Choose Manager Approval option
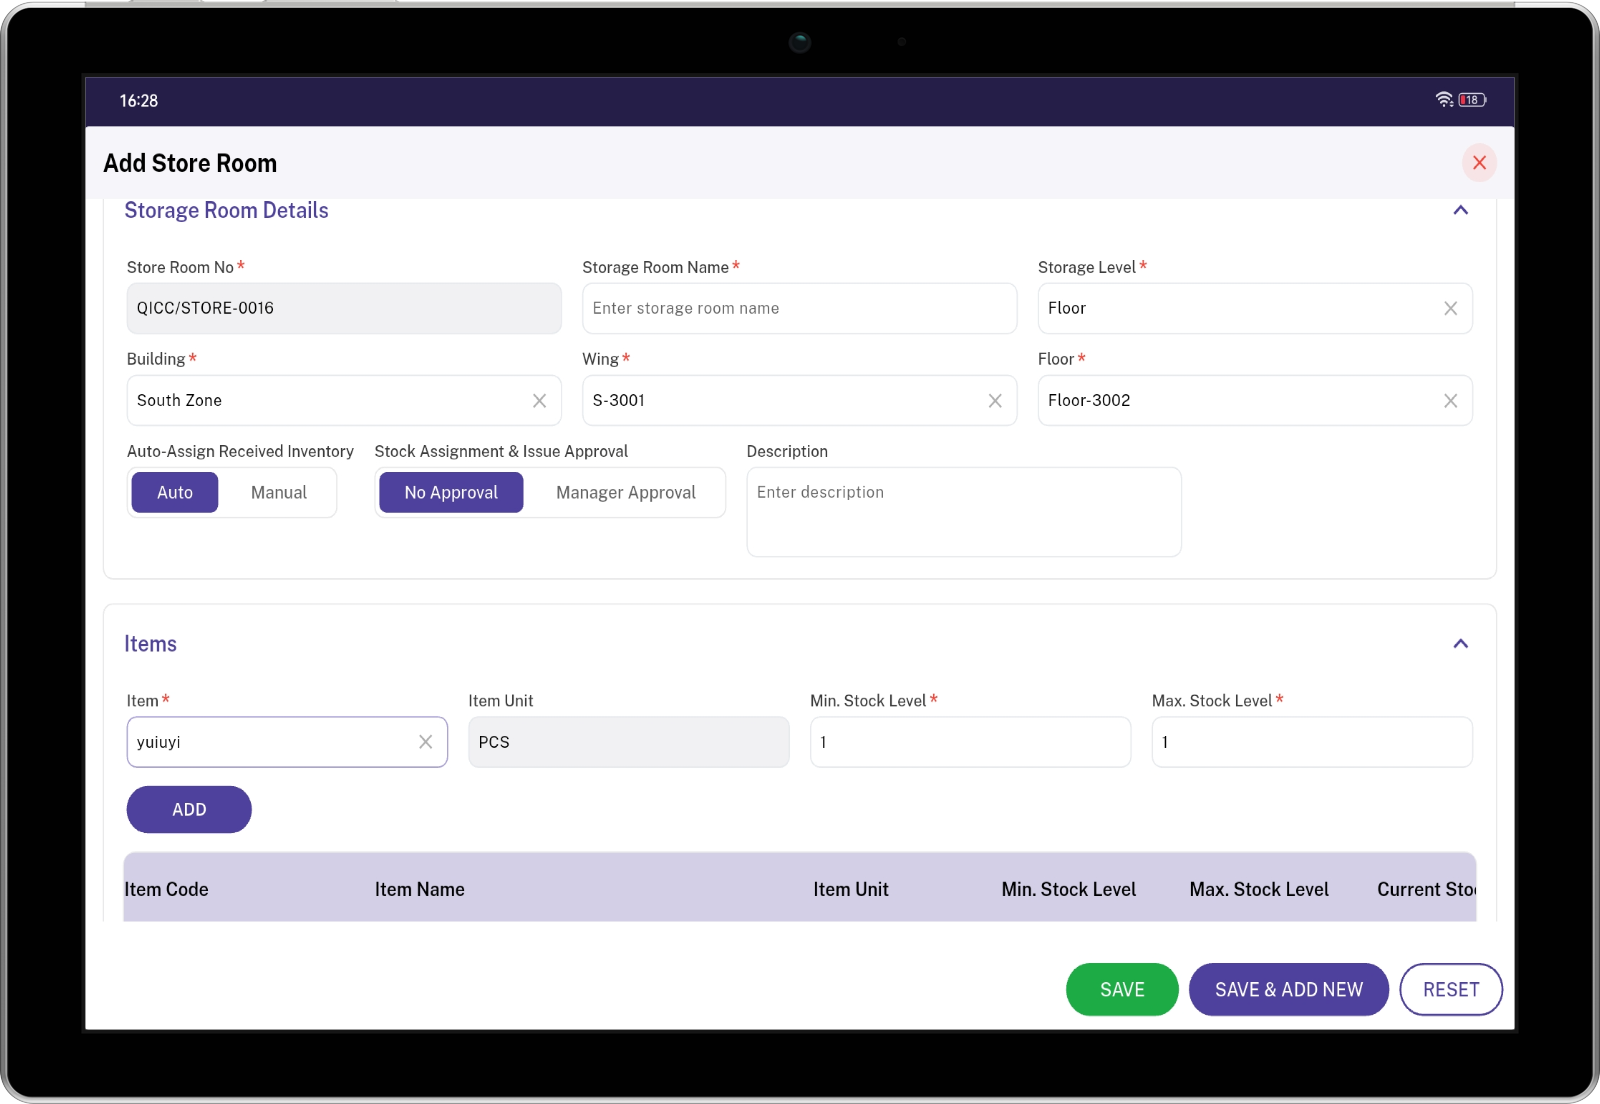This screenshot has height=1104, width=1600. click(626, 493)
